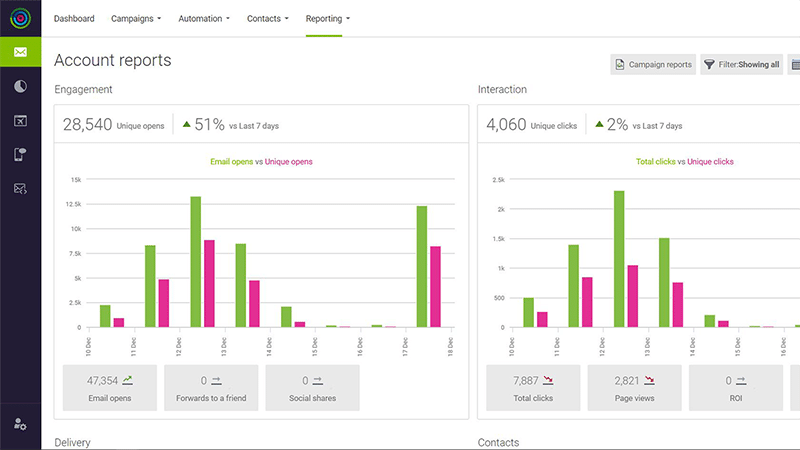Image resolution: width=800 pixels, height=450 pixels.
Task: Select the email envelope sidebar icon
Action: pyautogui.click(x=20, y=53)
